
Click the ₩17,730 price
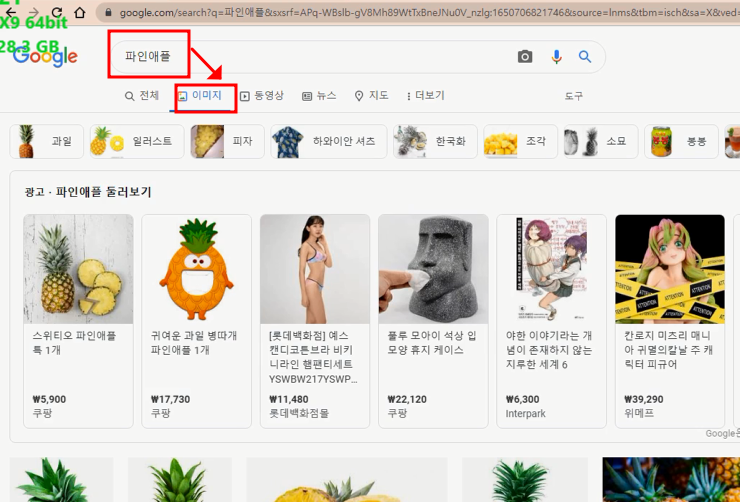(x=170, y=399)
